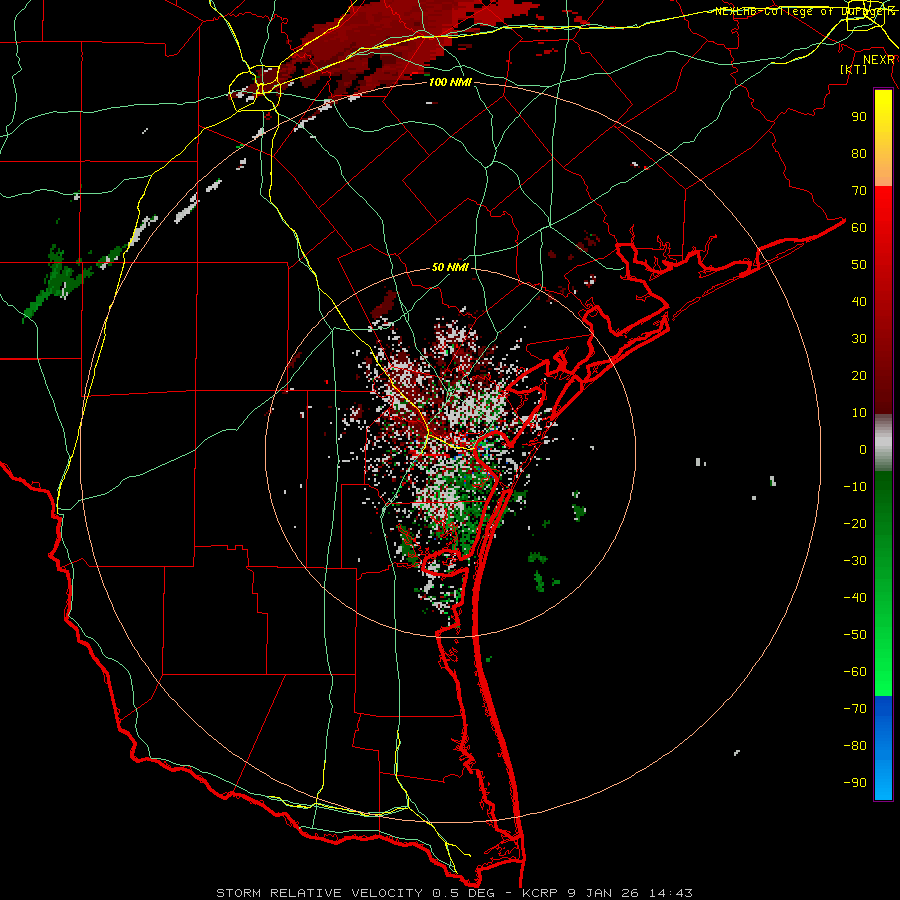900x900 pixels.
Task: Click the -30 scale value
Action: pyautogui.click(x=855, y=561)
